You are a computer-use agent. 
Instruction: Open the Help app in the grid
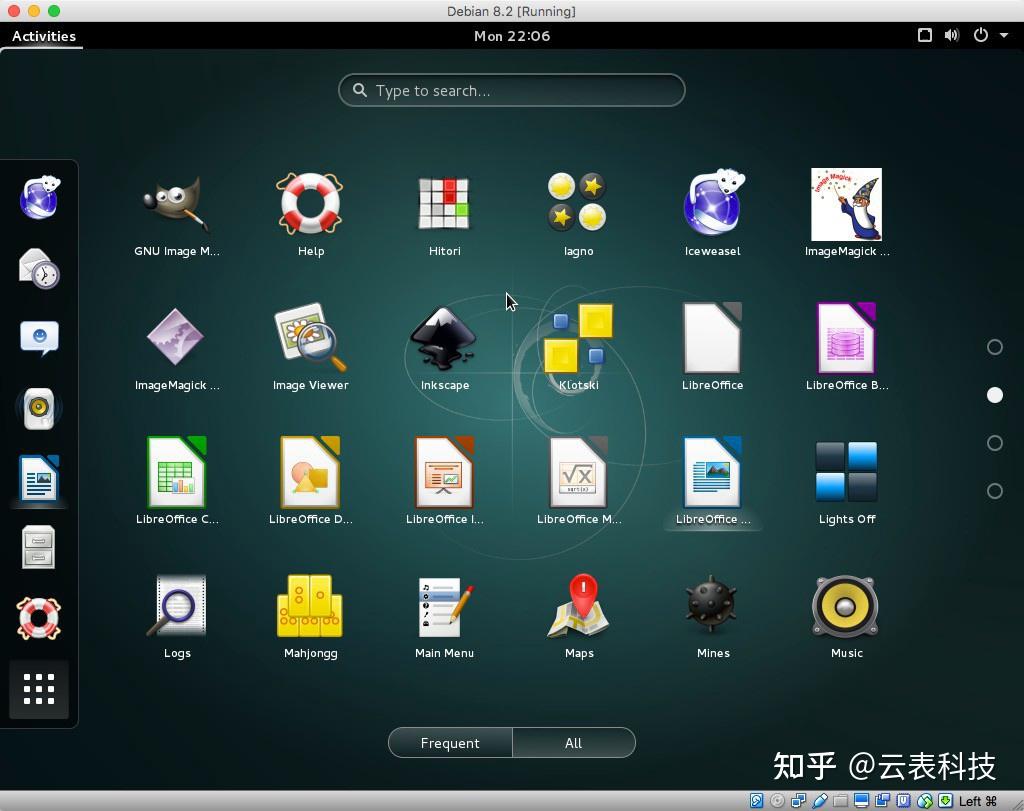pos(310,214)
